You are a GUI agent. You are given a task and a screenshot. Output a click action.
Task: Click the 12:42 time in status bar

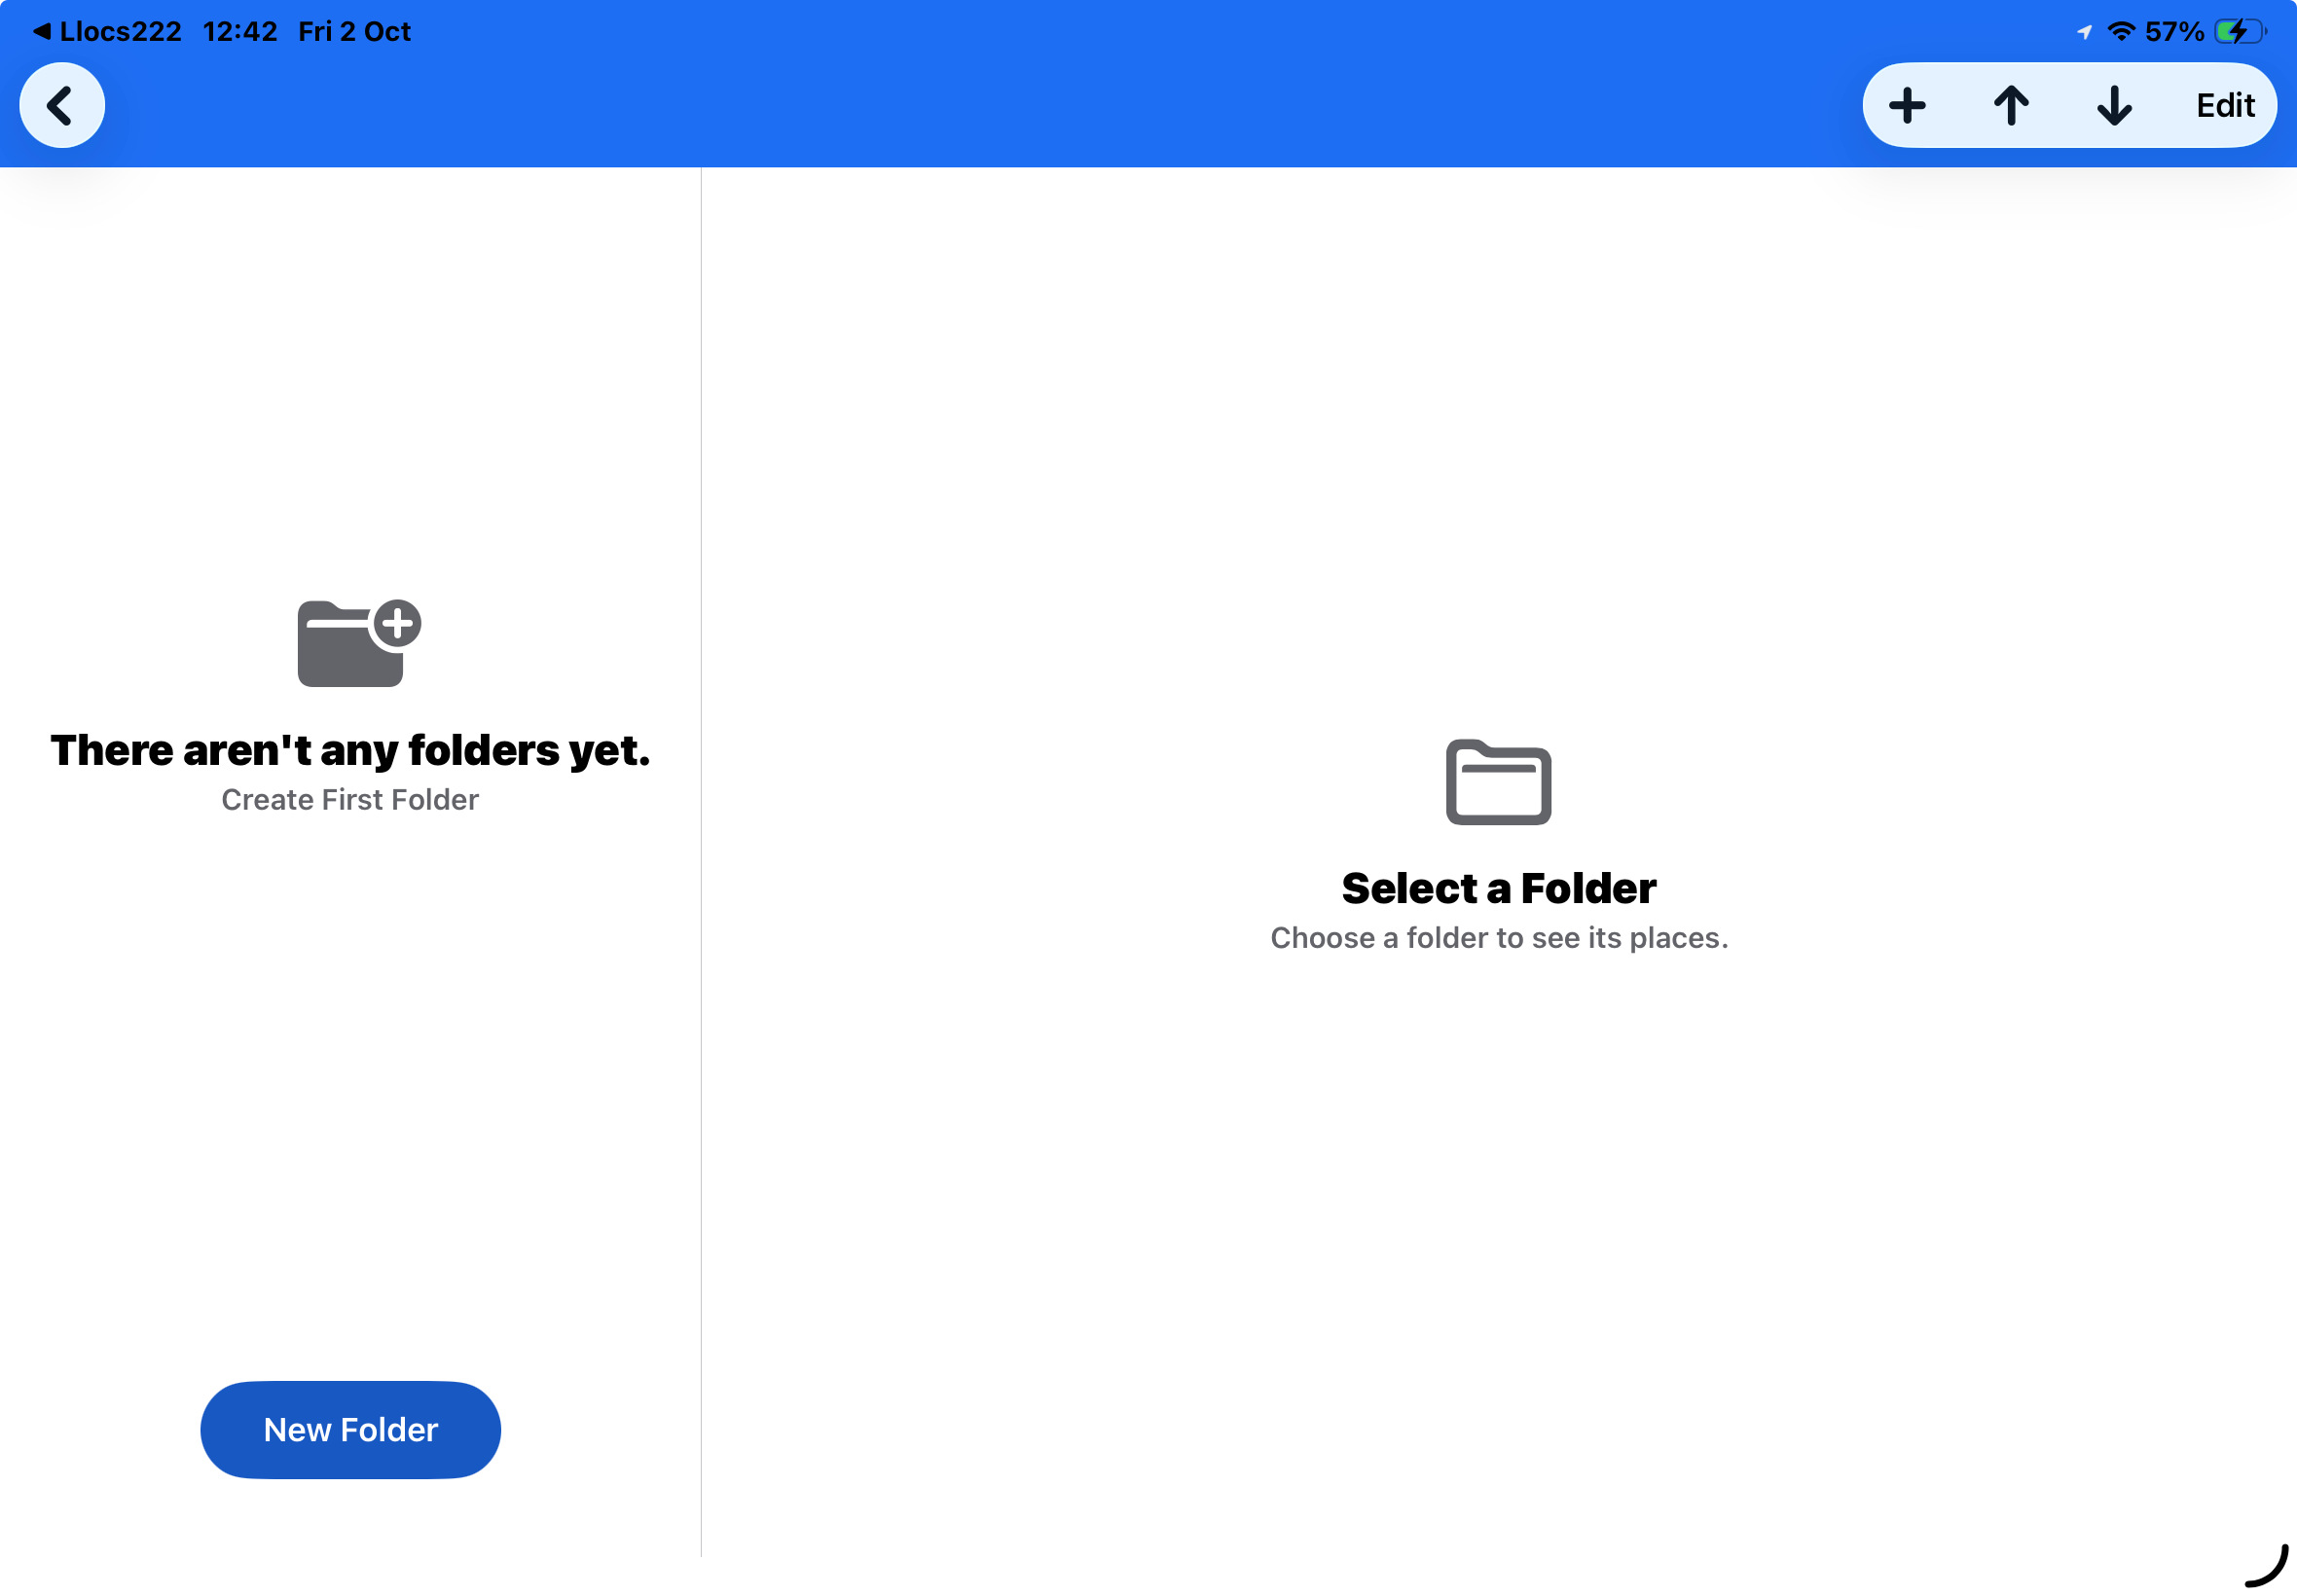[x=240, y=31]
